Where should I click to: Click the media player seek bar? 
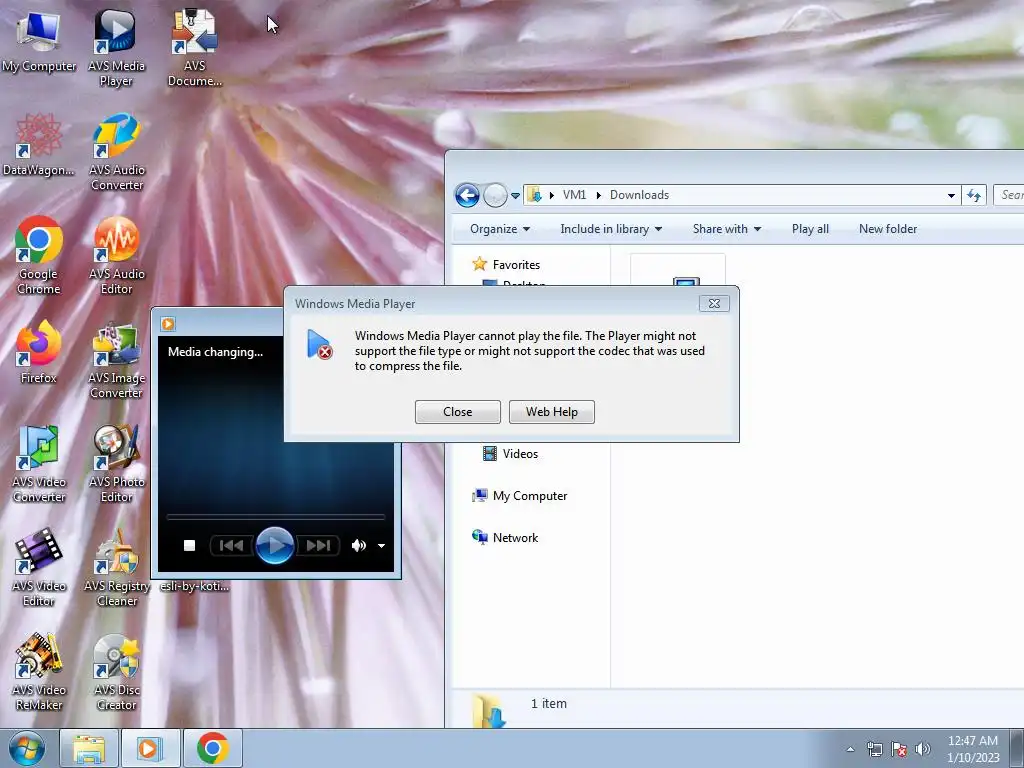click(276, 517)
